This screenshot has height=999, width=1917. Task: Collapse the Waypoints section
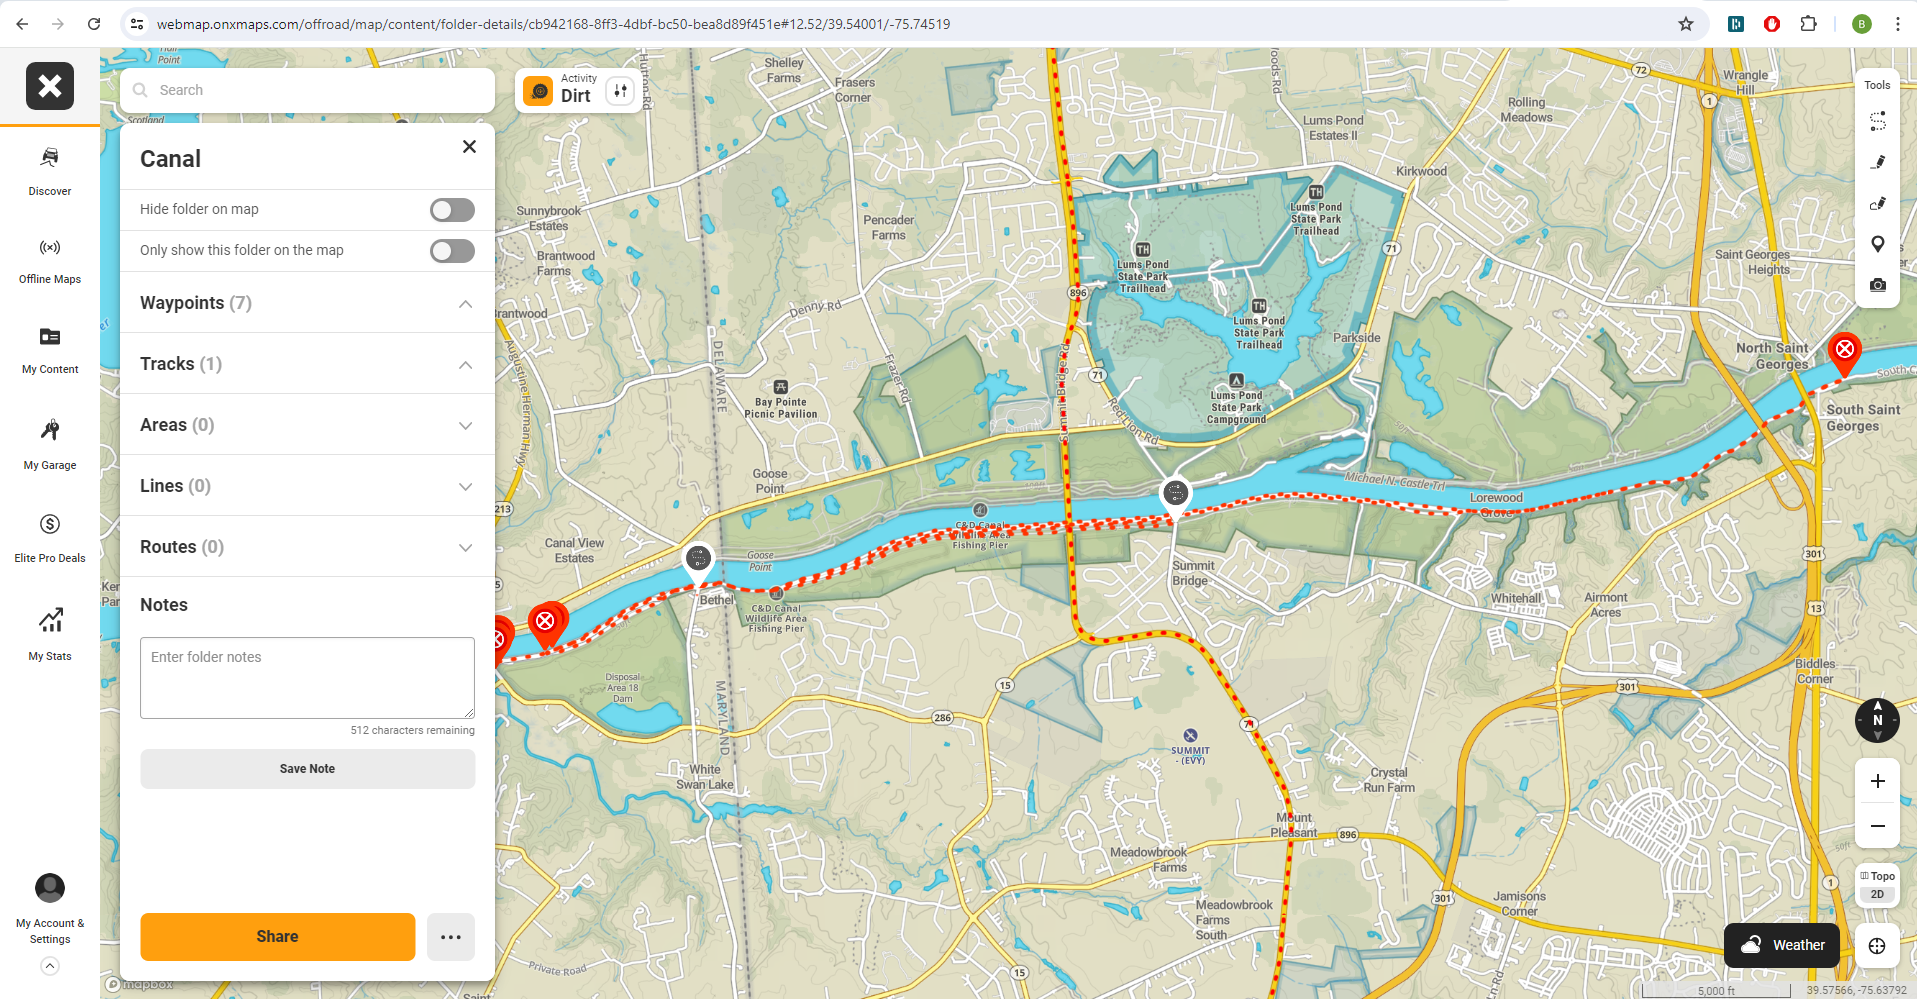click(x=465, y=304)
